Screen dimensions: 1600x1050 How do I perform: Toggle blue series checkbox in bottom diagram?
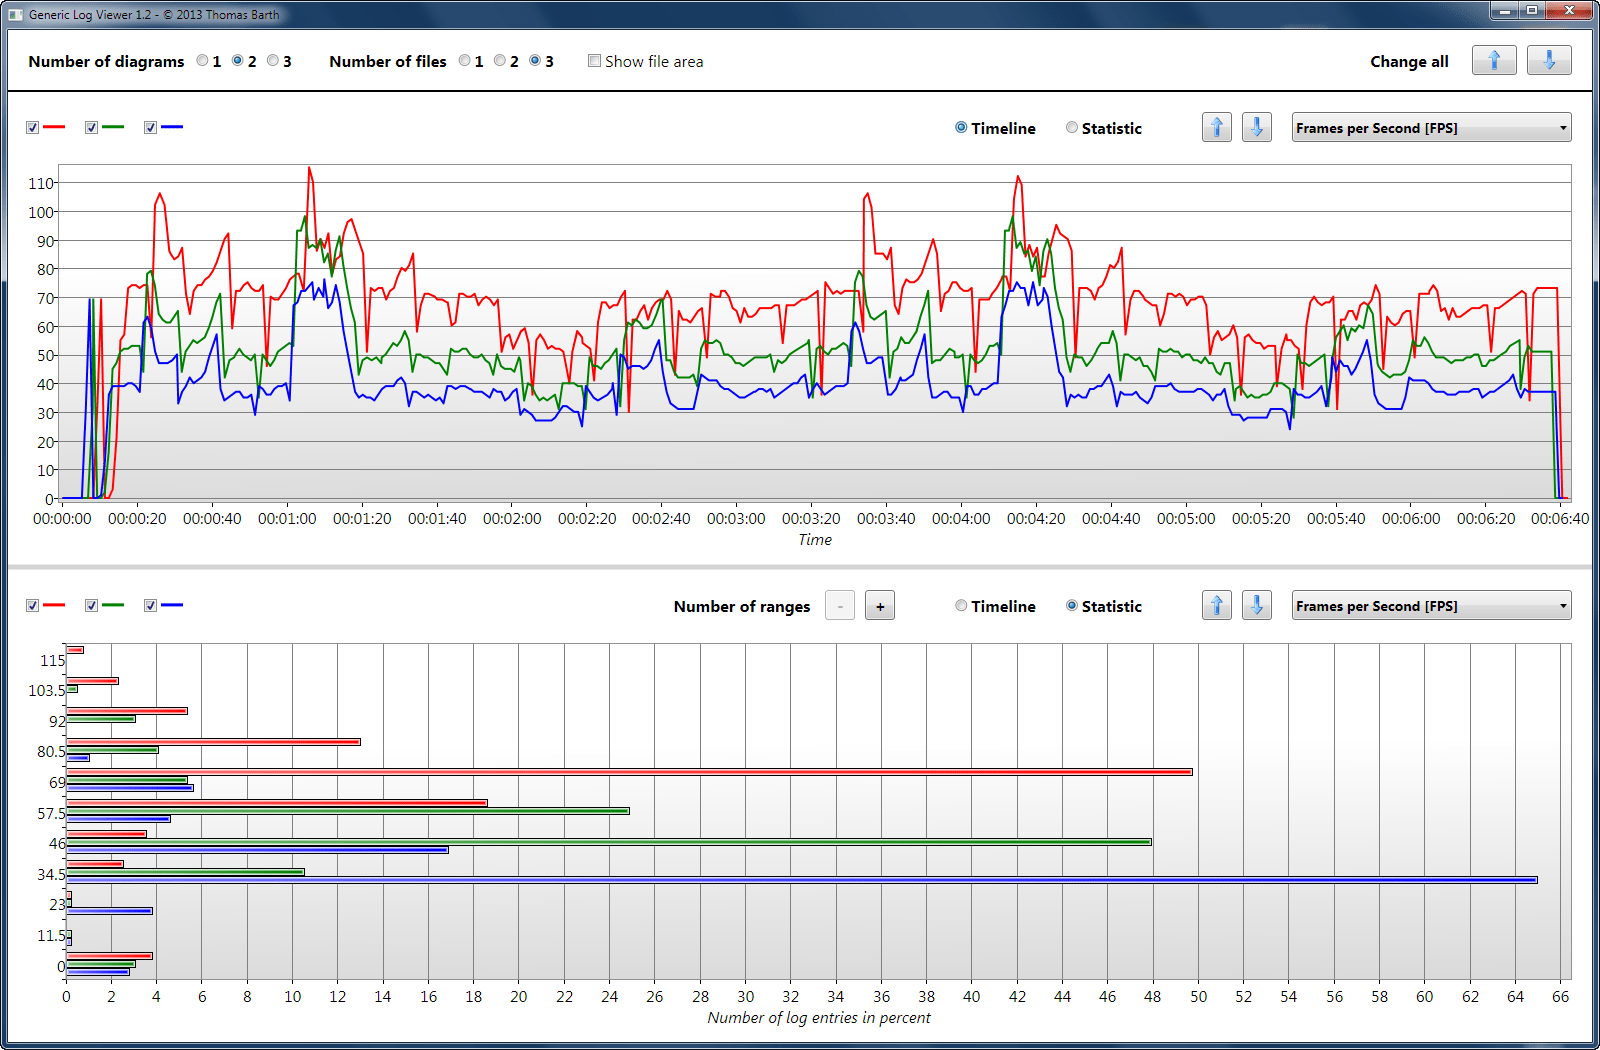coord(151,605)
